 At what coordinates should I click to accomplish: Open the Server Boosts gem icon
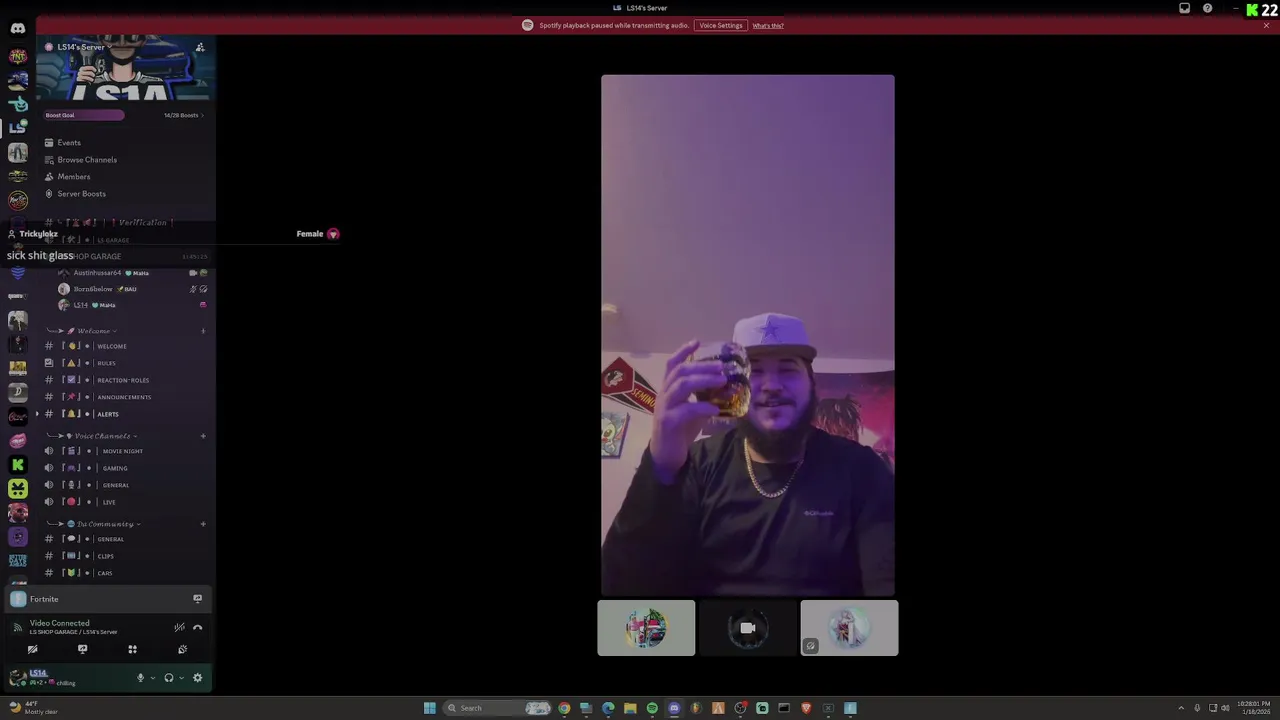tap(49, 194)
